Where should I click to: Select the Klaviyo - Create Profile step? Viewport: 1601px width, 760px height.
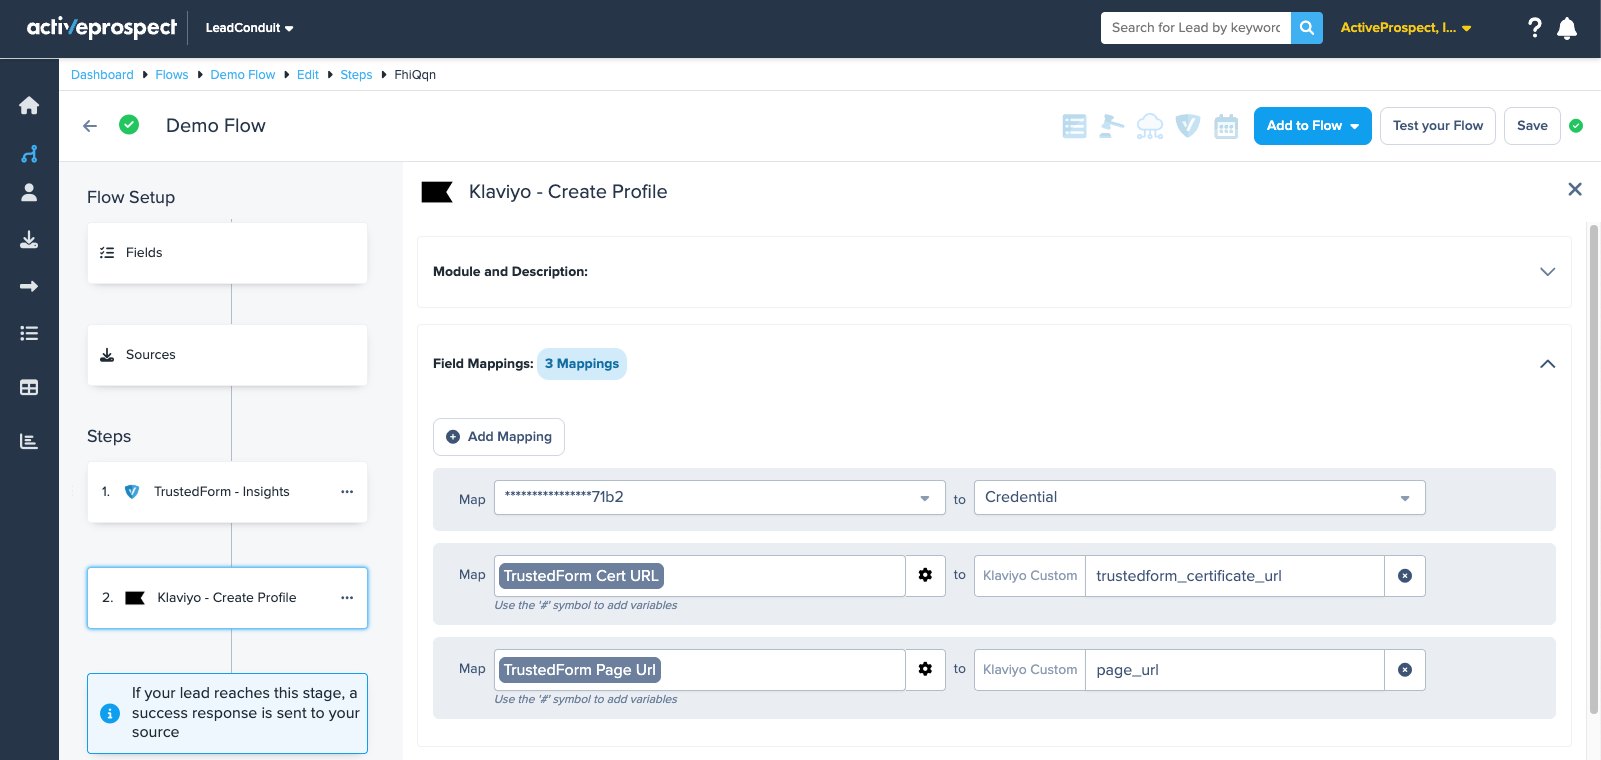click(x=227, y=598)
